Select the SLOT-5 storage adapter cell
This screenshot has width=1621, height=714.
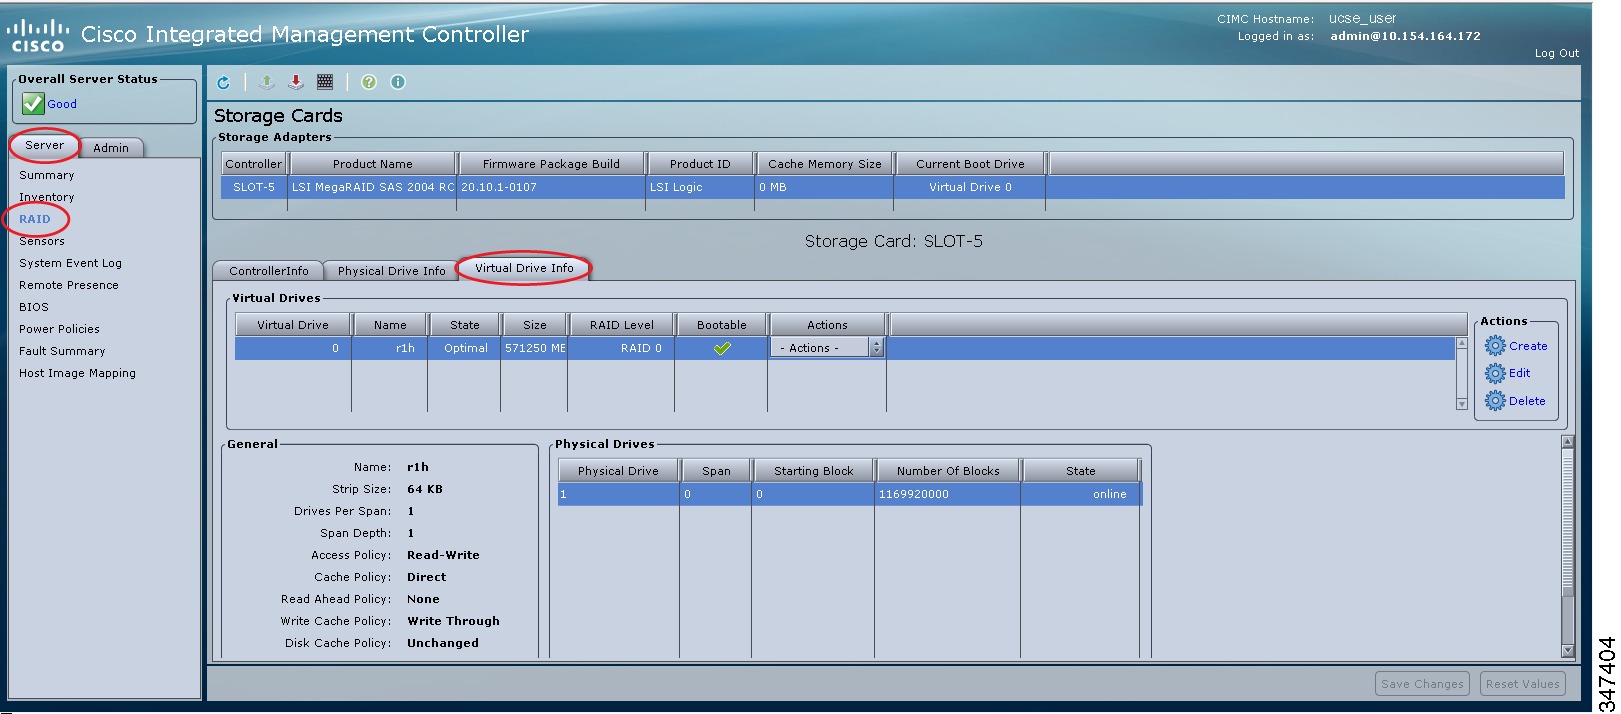[x=254, y=187]
